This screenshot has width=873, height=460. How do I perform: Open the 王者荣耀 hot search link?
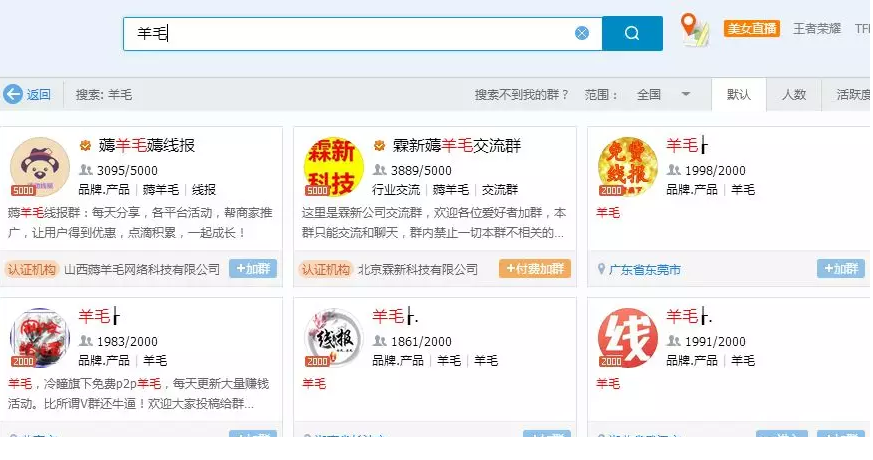(817, 28)
